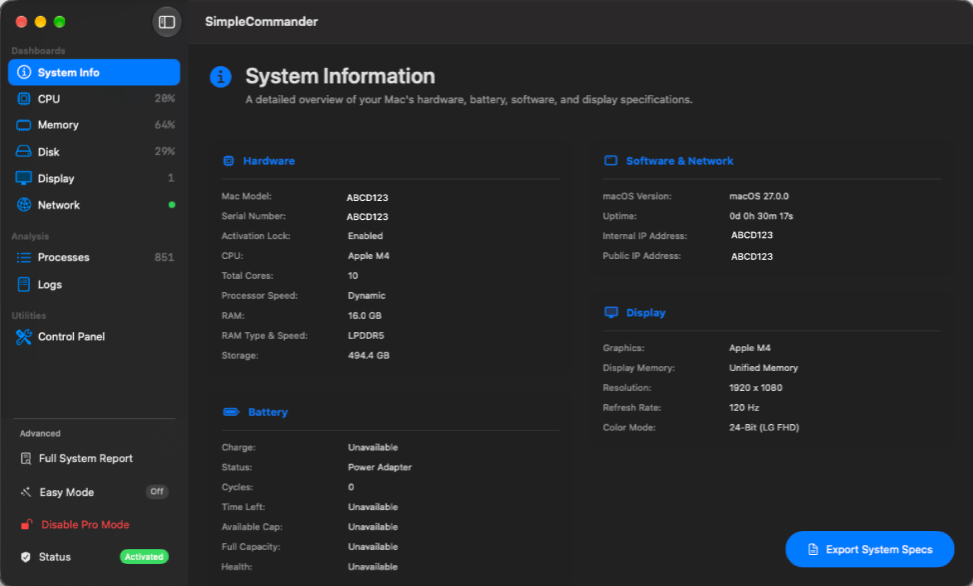Click the document icon on Export button

tap(813, 549)
